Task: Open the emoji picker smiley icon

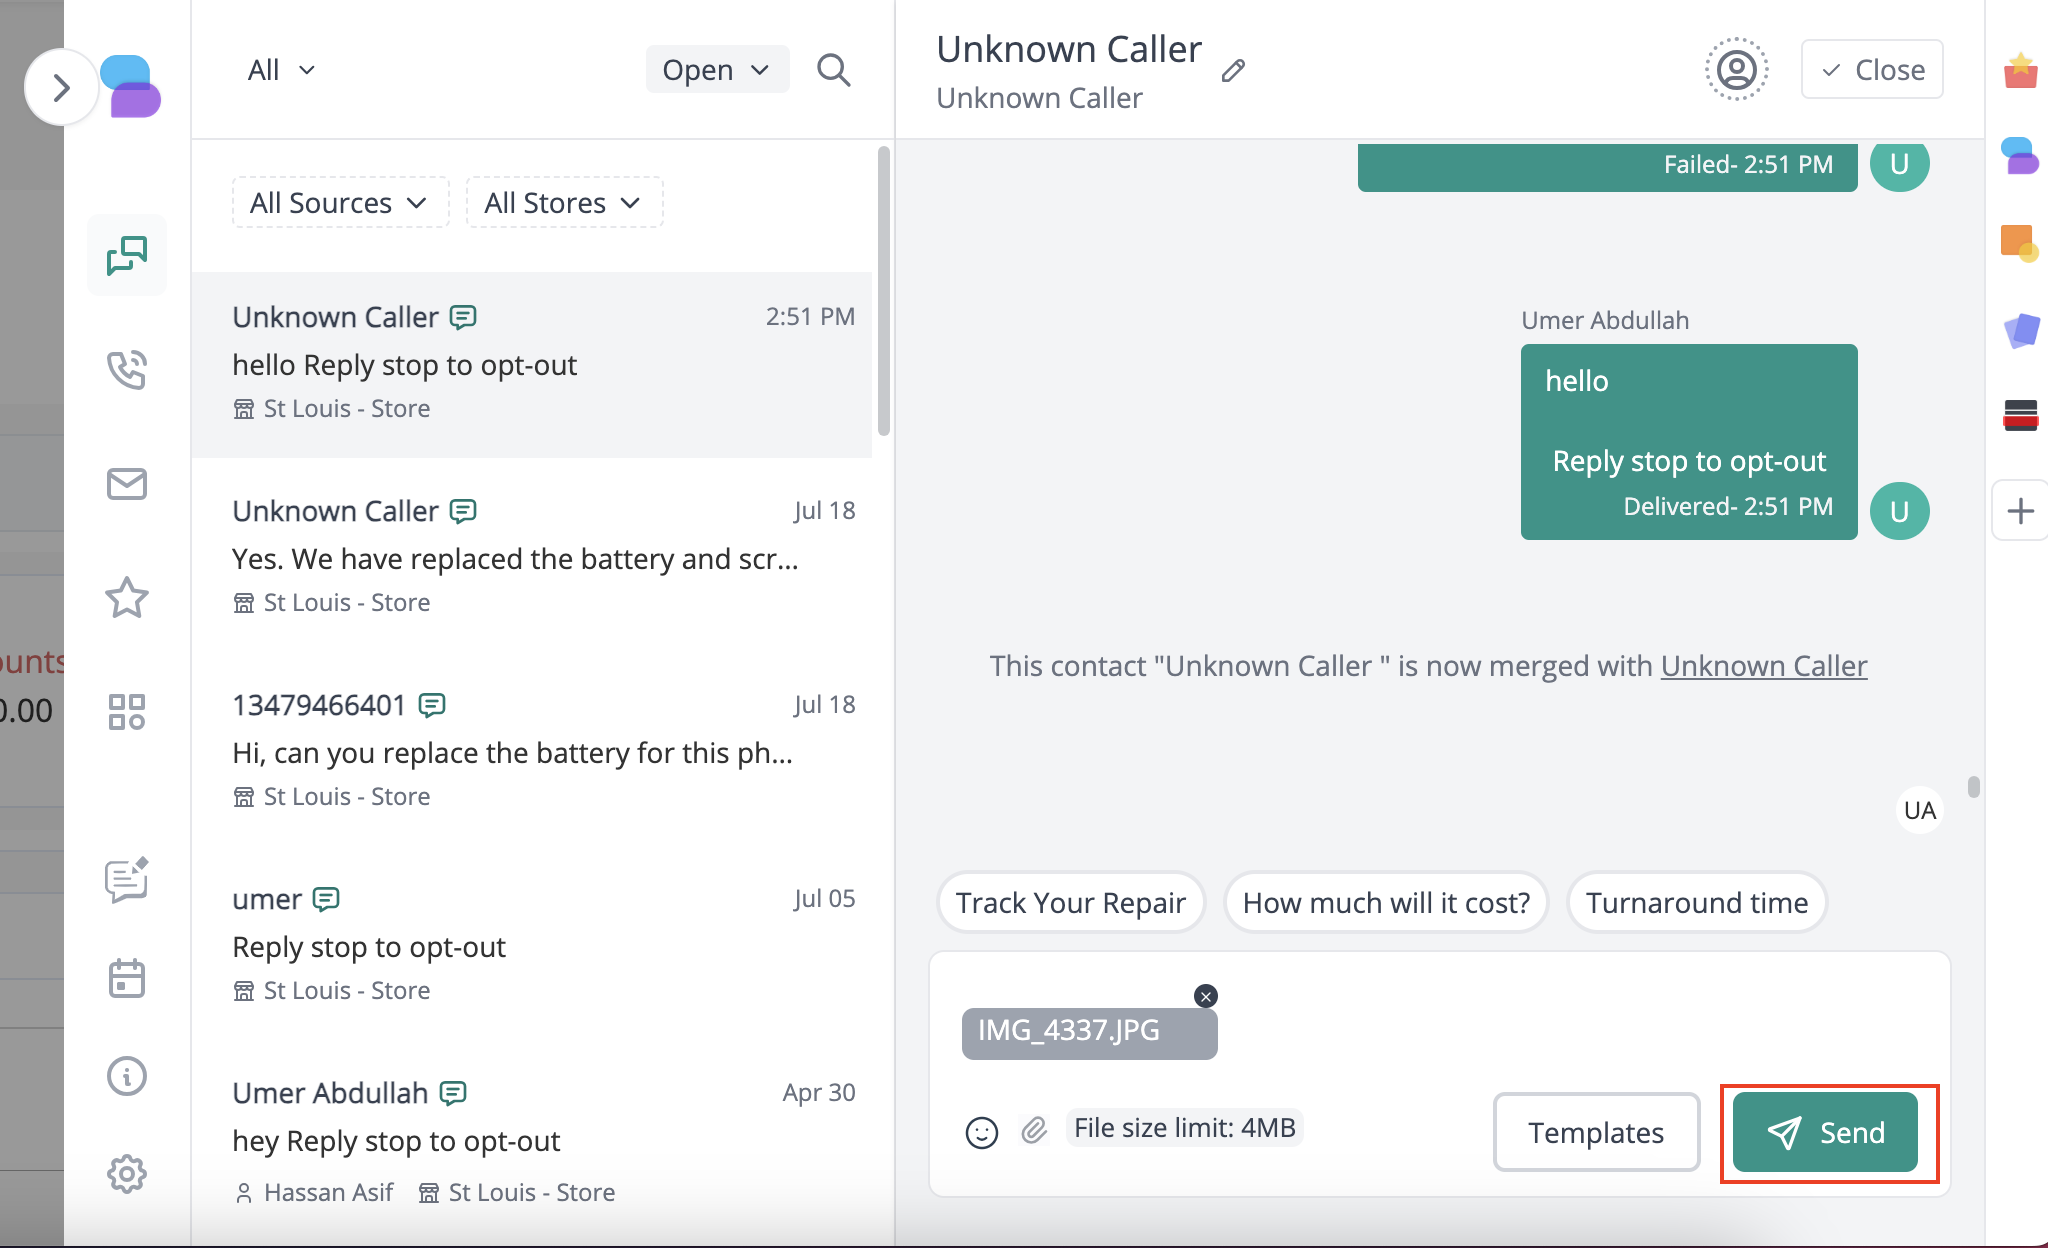Action: tap(981, 1132)
